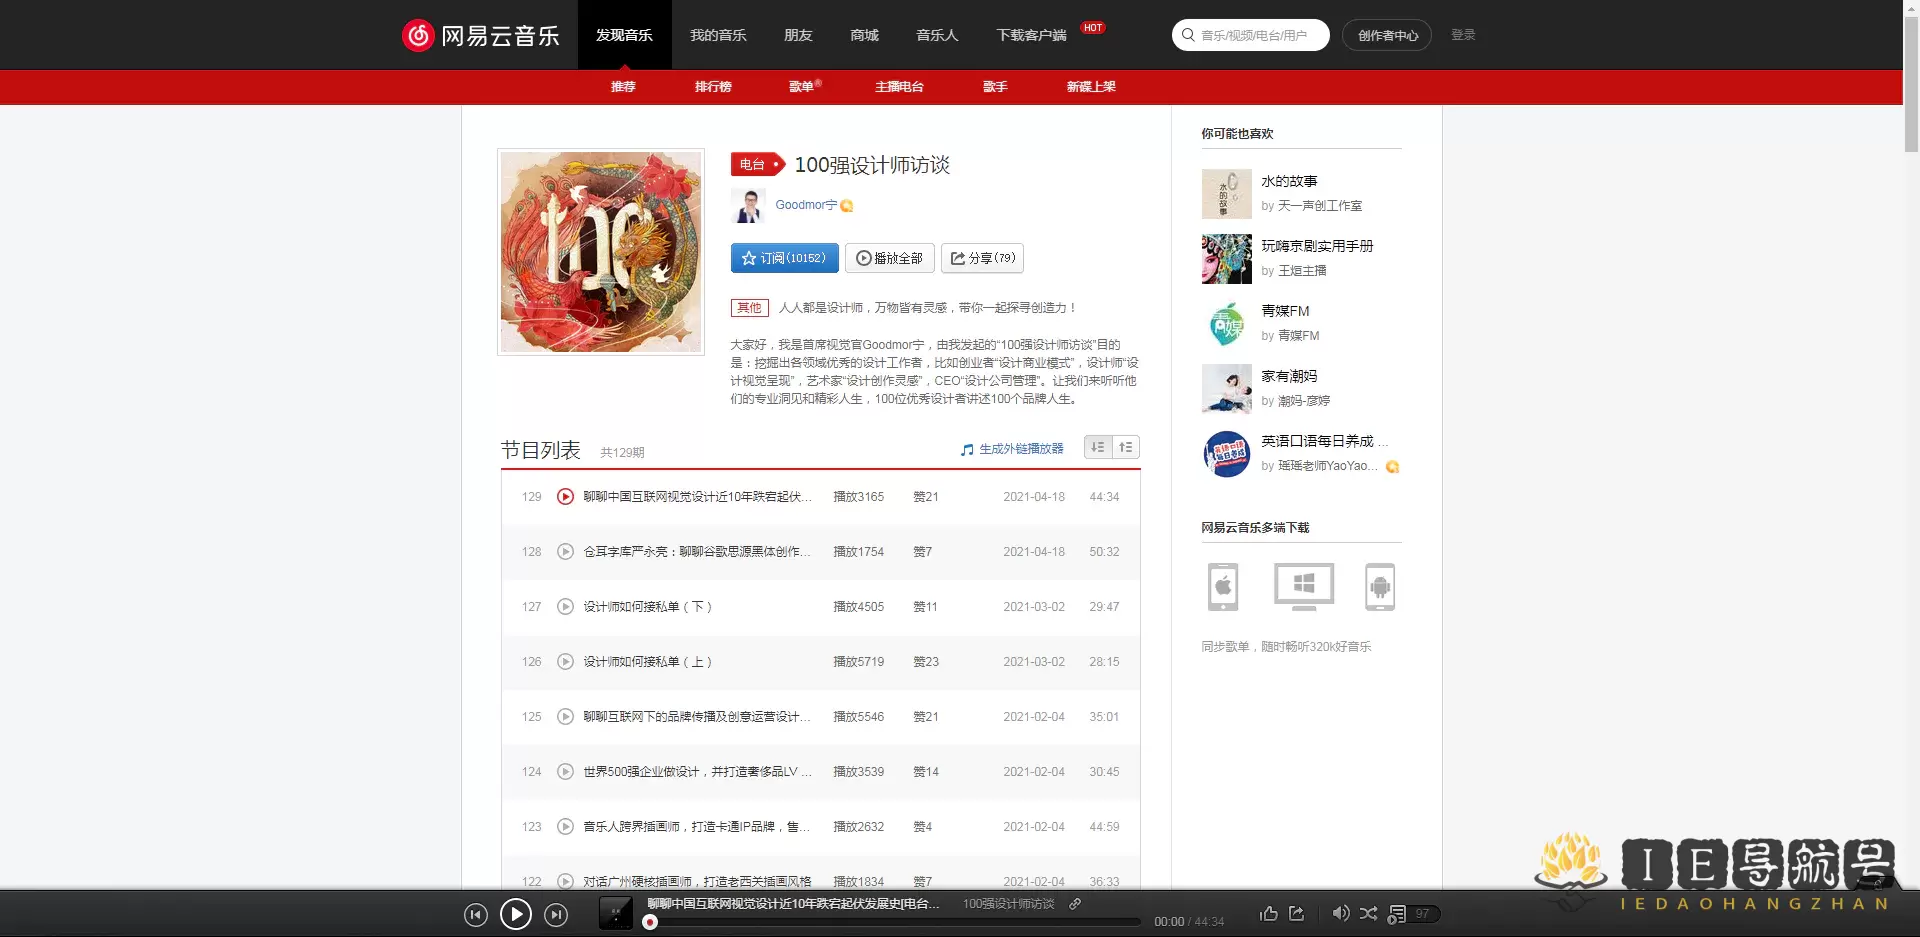Click the Goodmor宁 creator avatar
This screenshot has height=937, width=1920.
(748, 205)
